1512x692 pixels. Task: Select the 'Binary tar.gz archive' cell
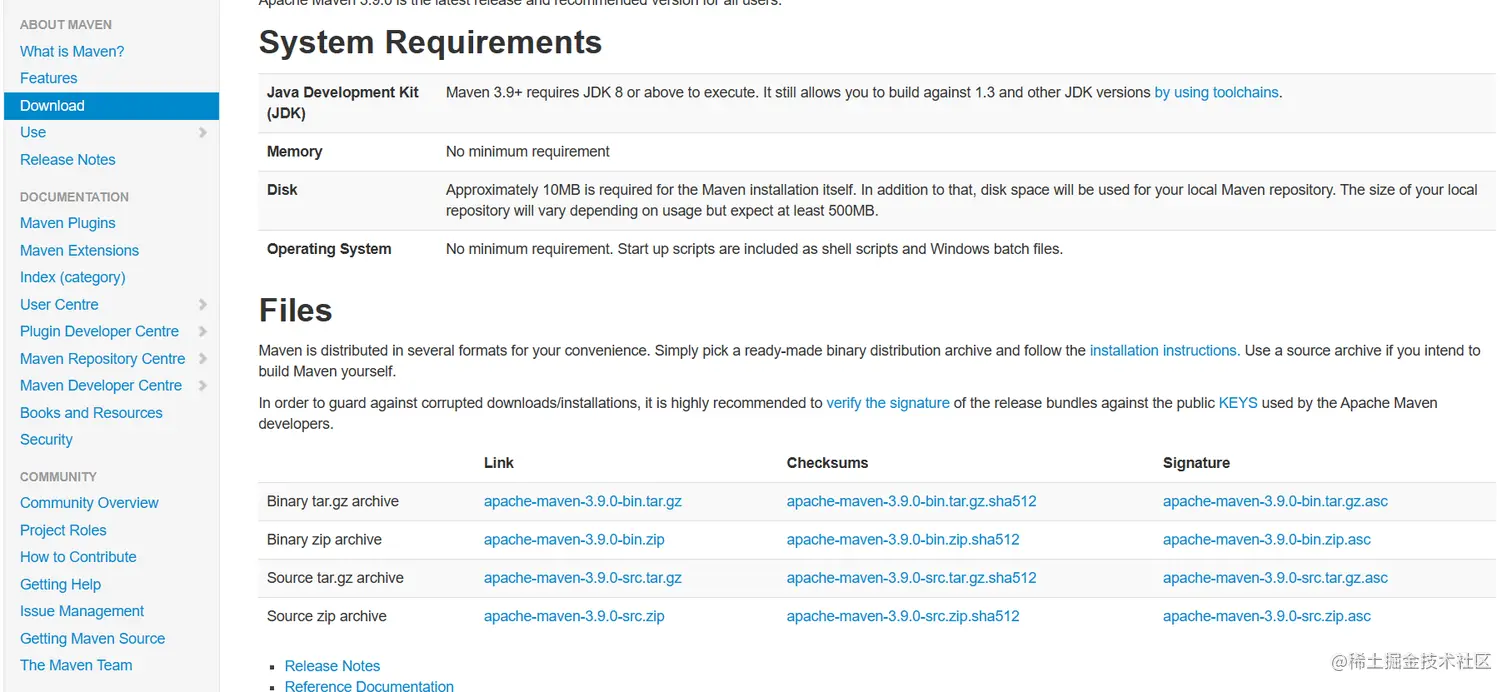(x=333, y=501)
